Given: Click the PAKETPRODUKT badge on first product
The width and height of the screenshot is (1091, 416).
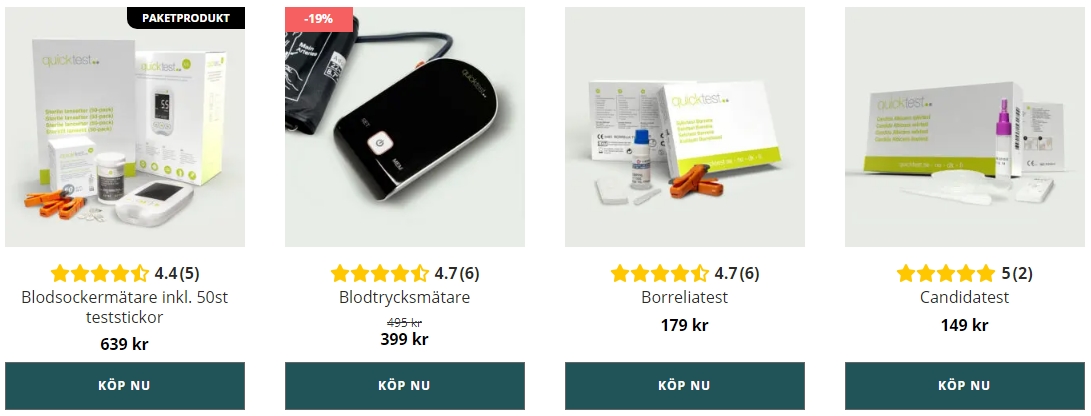Looking at the screenshot, I should point(186,18).
